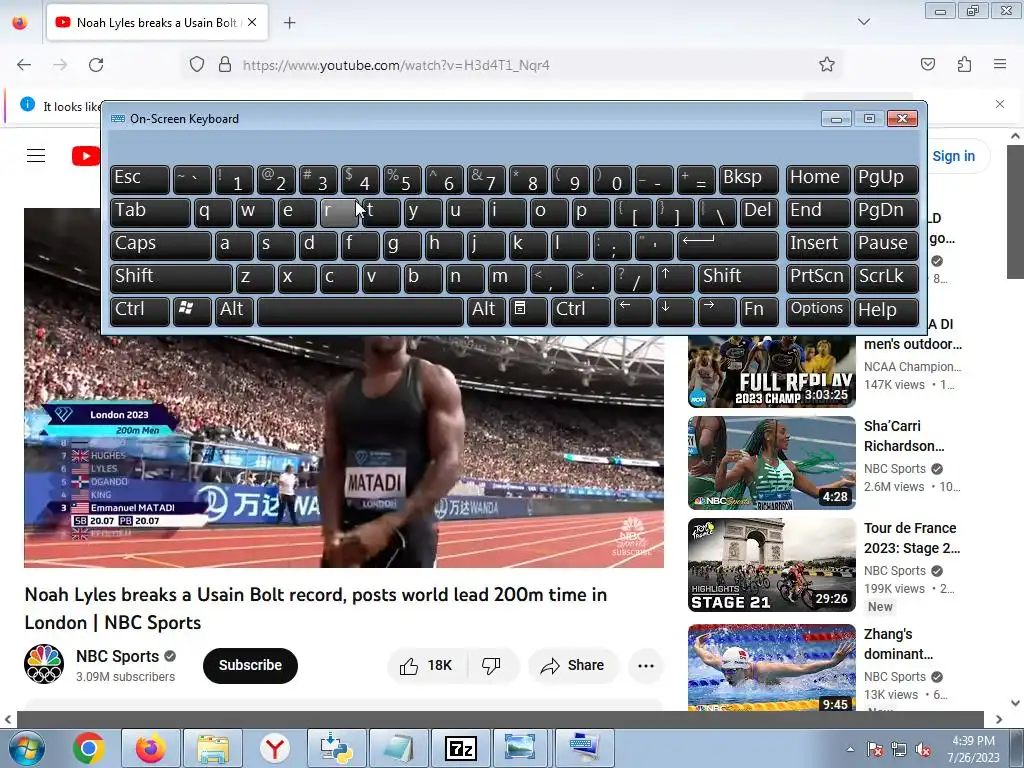Launch Chrome from the taskbar
The width and height of the screenshot is (1024, 768).
point(89,748)
